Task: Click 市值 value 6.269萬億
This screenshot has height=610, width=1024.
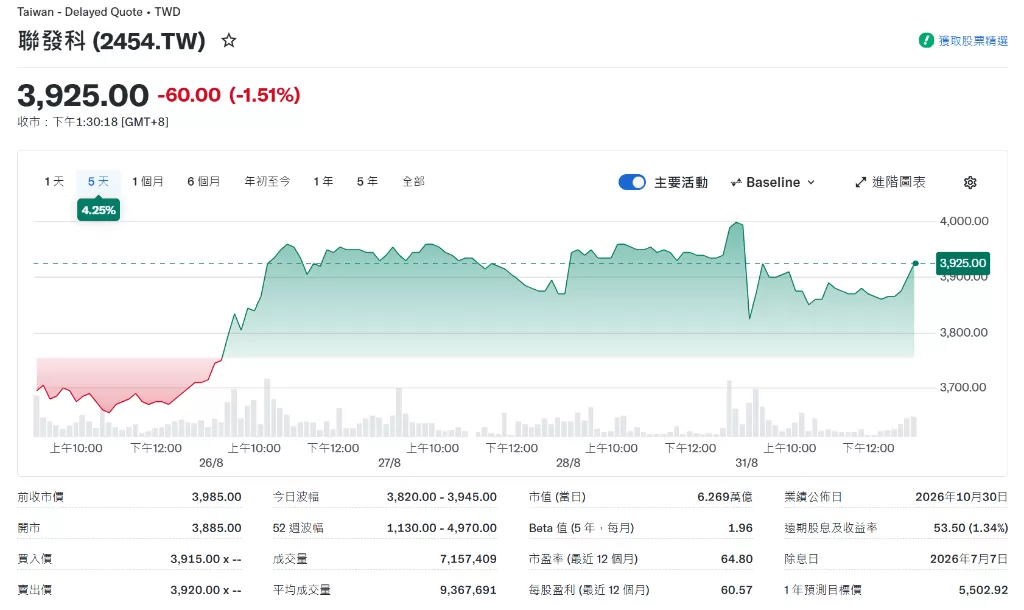Action: pos(724,496)
